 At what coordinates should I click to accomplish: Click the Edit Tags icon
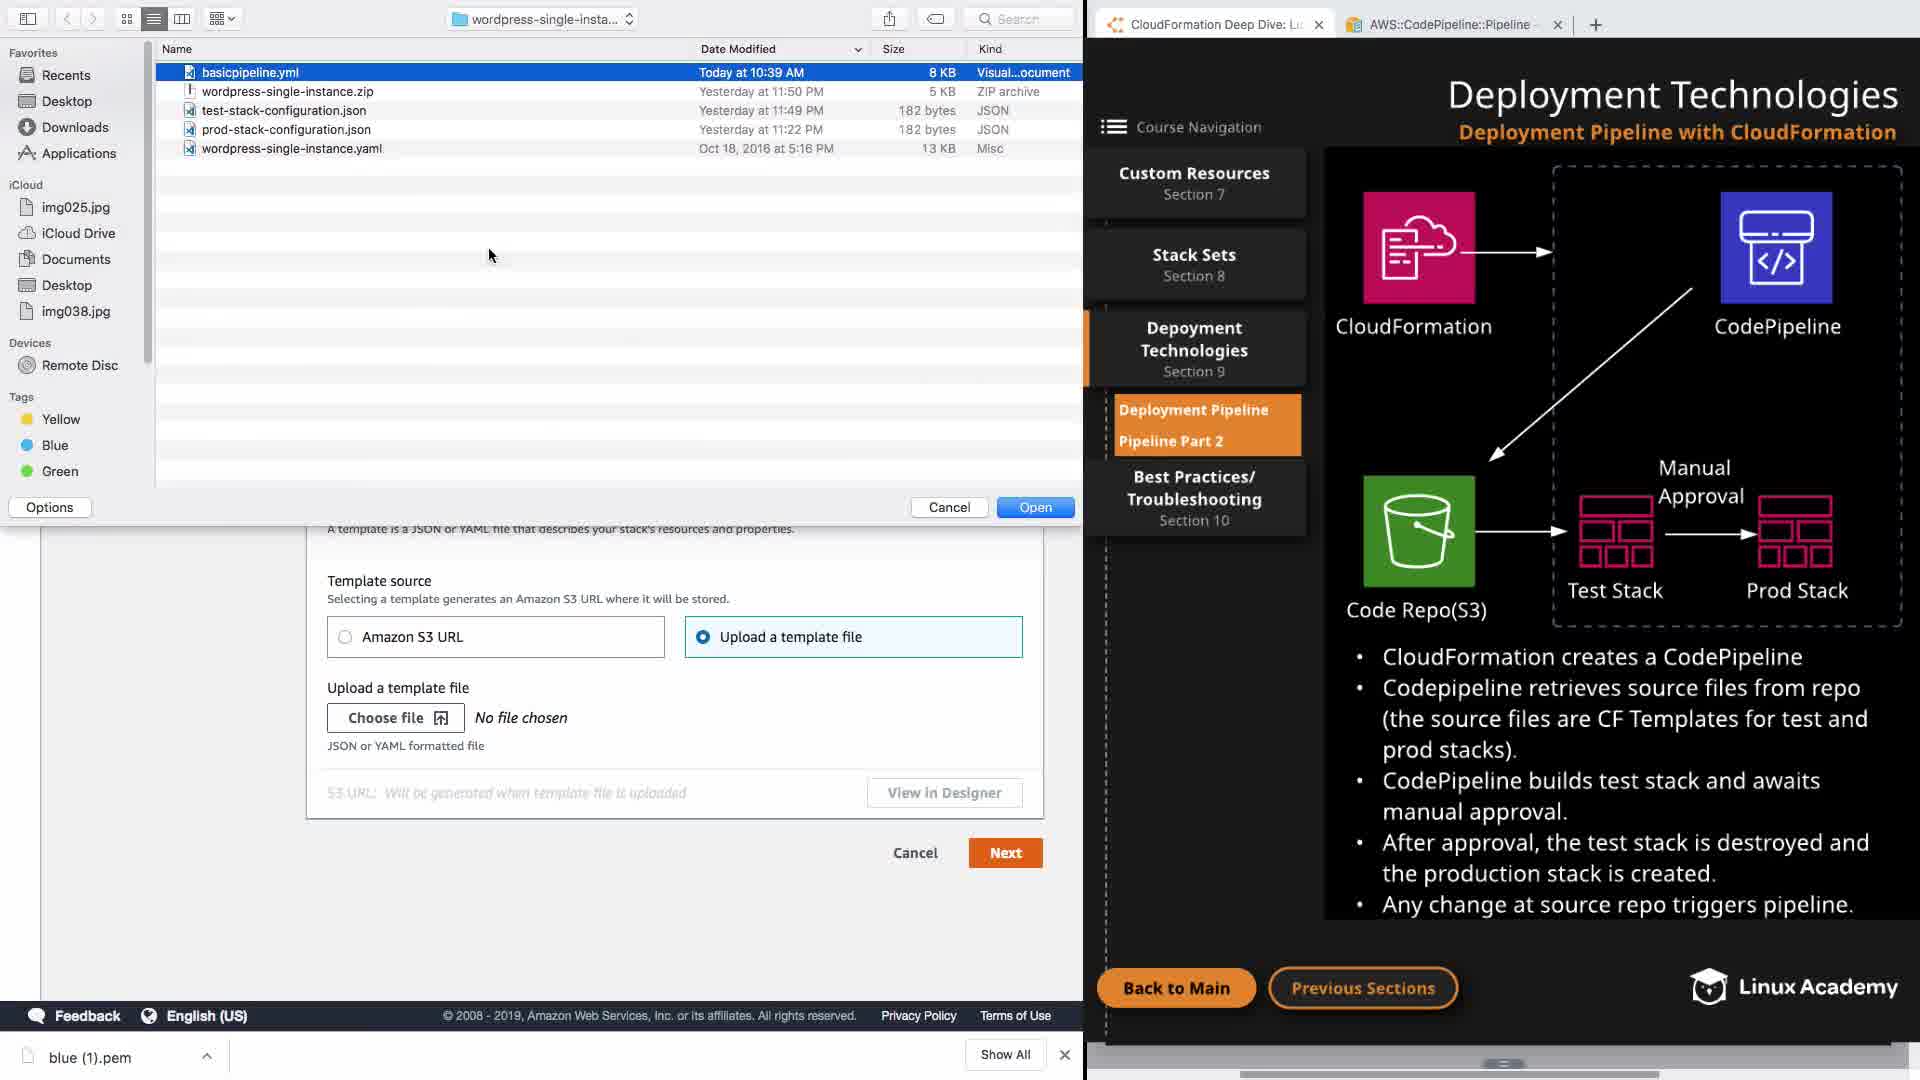tap(935, 18)
